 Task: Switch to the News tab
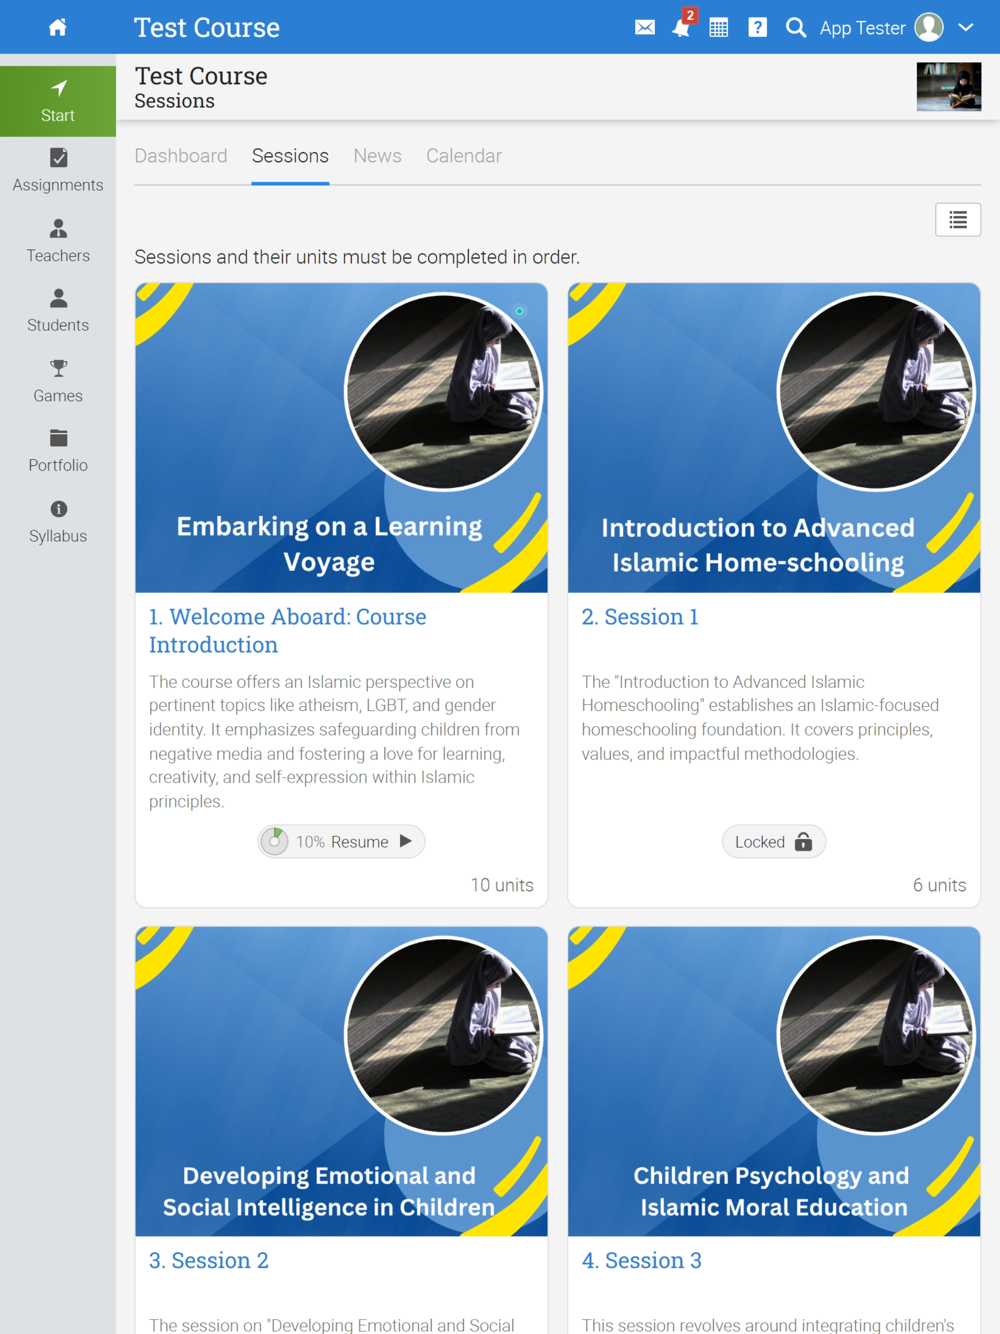pos(377,156)
